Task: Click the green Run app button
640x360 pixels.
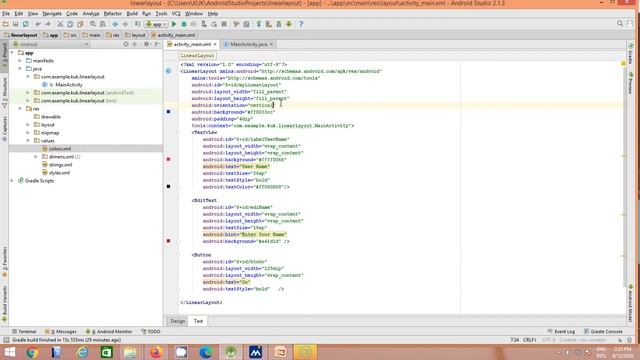Action: click(x=174, y=24)
